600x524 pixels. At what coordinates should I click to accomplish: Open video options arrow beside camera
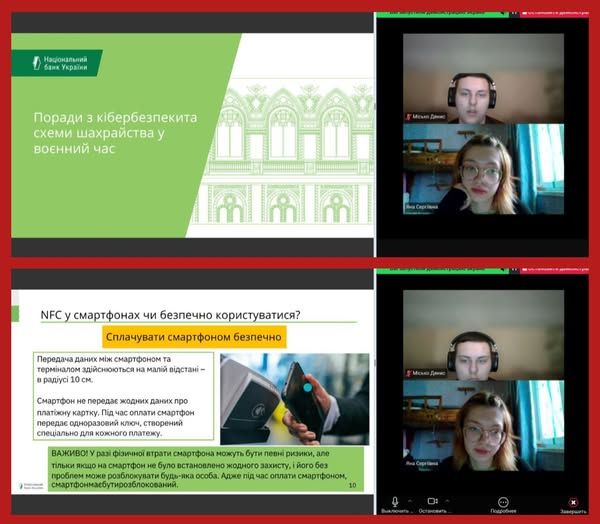click(x=447, y=501)
